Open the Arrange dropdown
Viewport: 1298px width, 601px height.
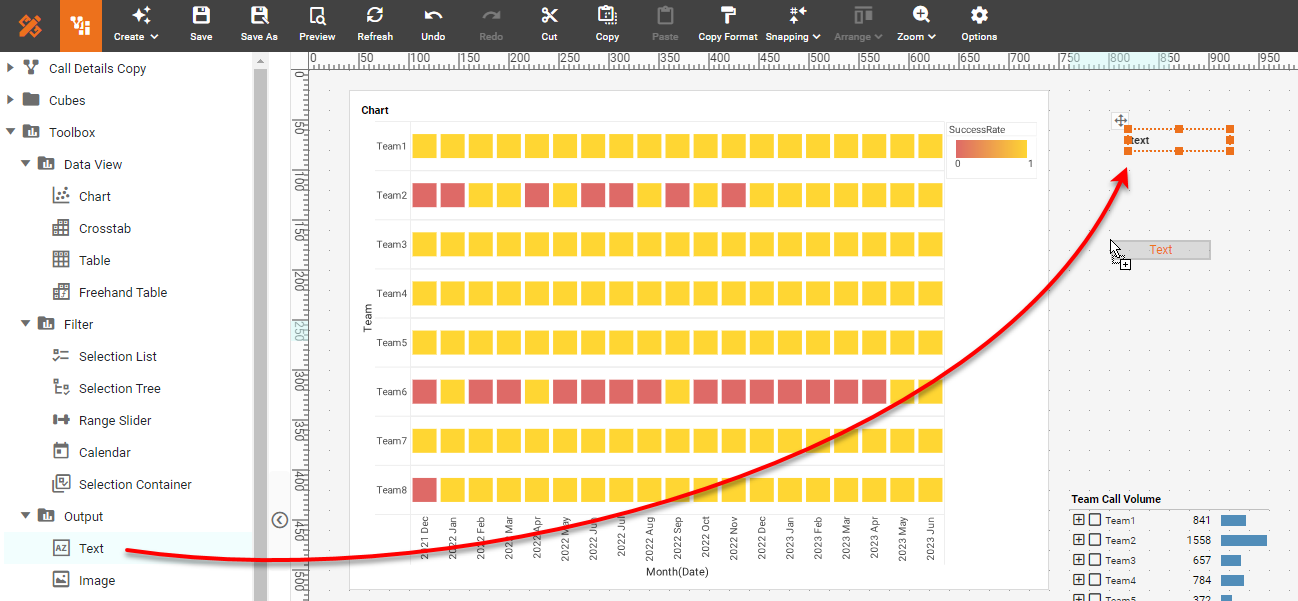(858, 25)
